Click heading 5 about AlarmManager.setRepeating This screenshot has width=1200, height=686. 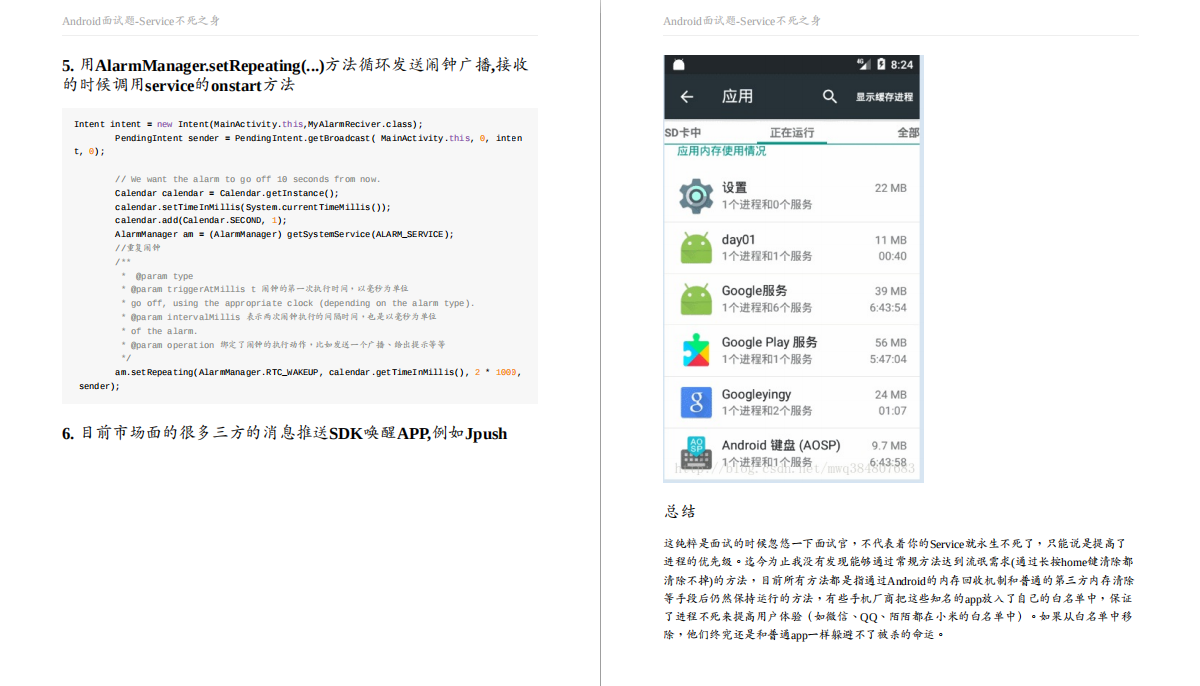[295, 75]
